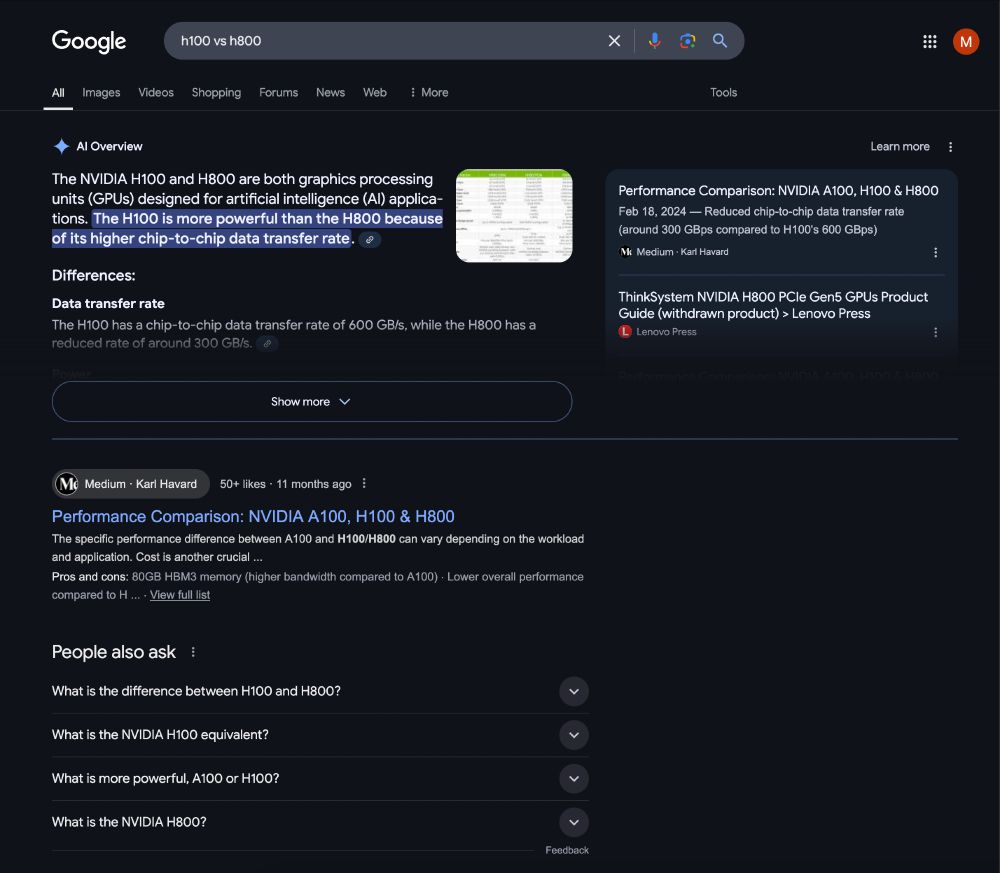The width and height of the screenshot is (1000, 873).
Task: Open AI Overview three-dot options menu
Action: pos(950,147)
